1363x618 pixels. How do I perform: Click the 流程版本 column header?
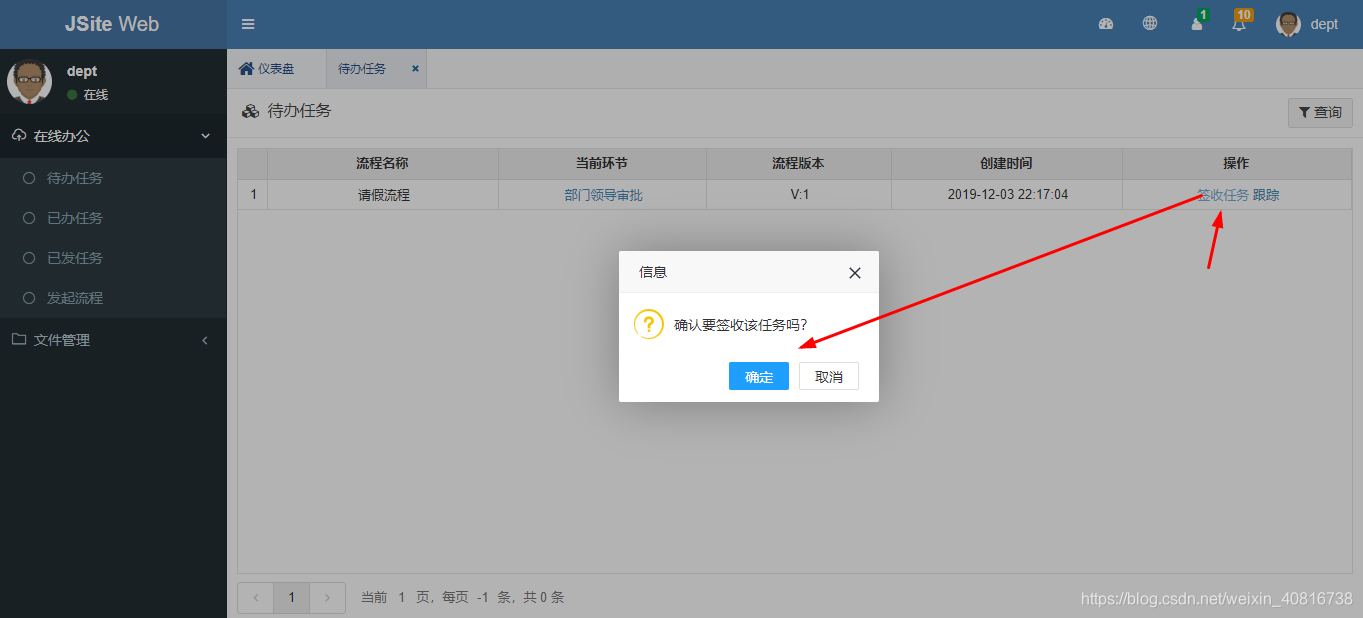pos(798,164)
